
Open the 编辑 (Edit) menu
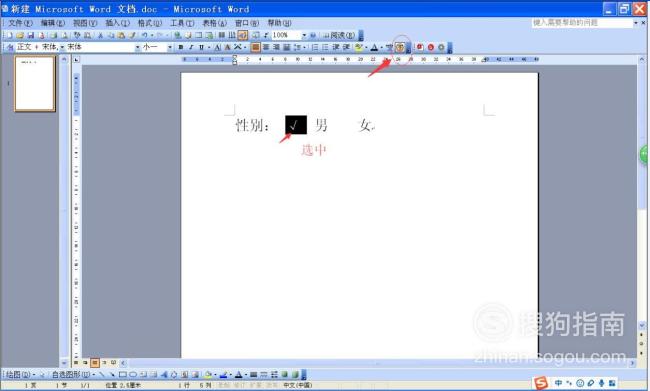[x=53, y=23]
